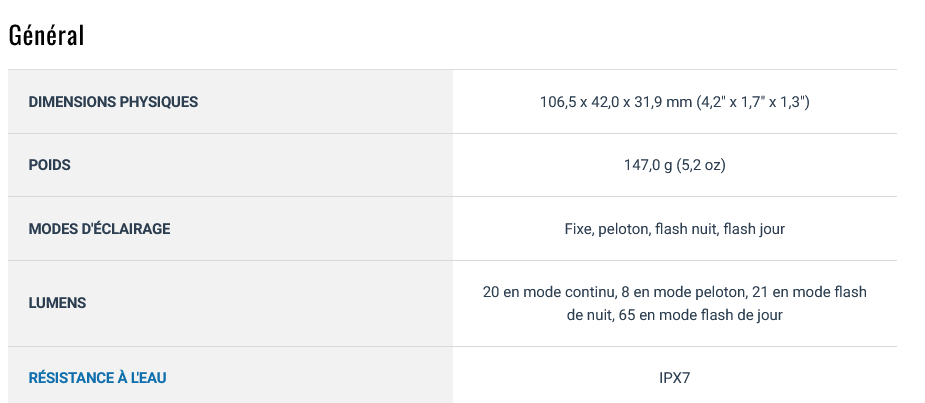Click the DIMENSIONS PHYSIQUES row label

coord(113,101)
